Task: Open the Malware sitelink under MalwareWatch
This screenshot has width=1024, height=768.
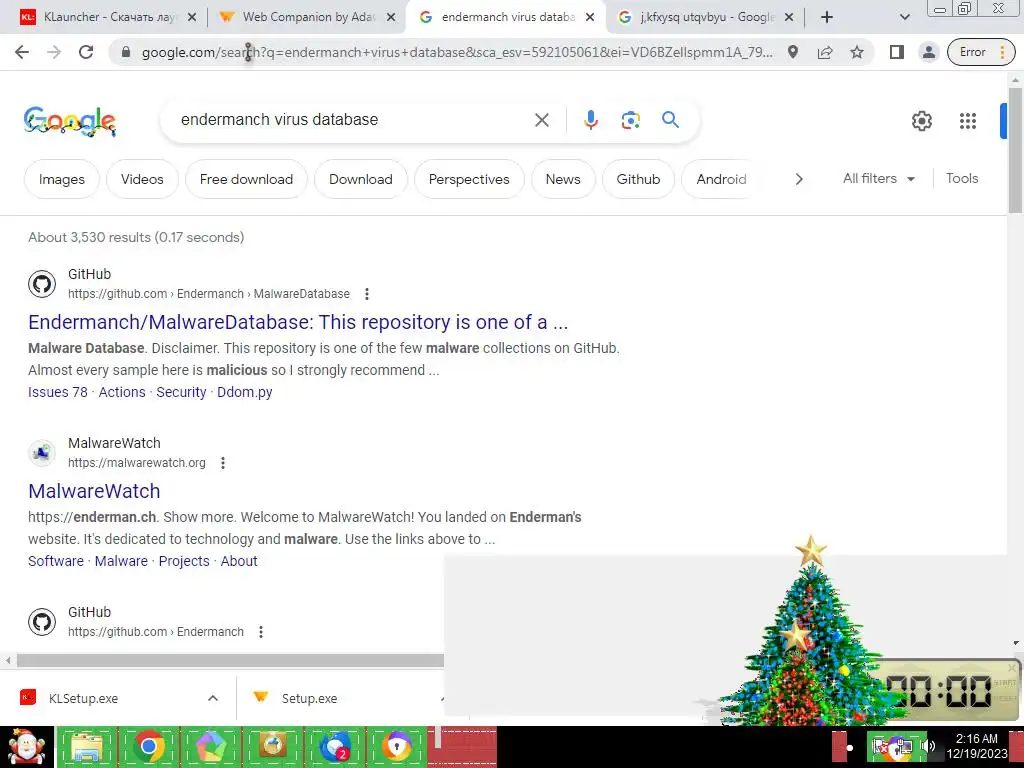Action: click(x=121, y=561)
